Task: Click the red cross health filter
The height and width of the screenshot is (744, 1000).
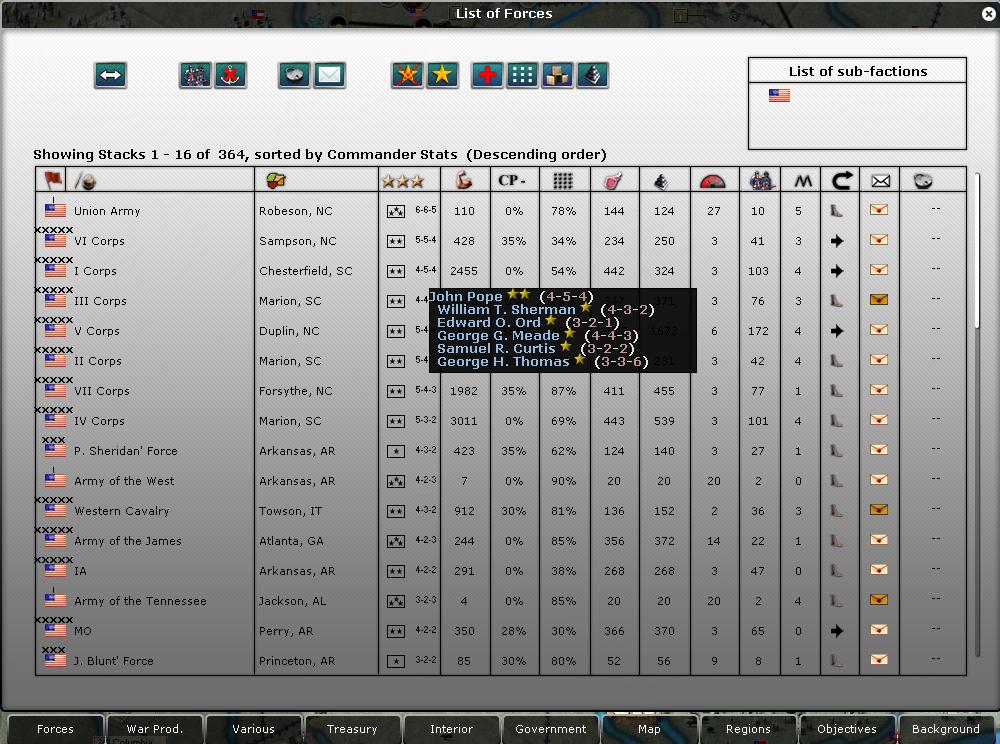Action: click(x=487, y=75)
